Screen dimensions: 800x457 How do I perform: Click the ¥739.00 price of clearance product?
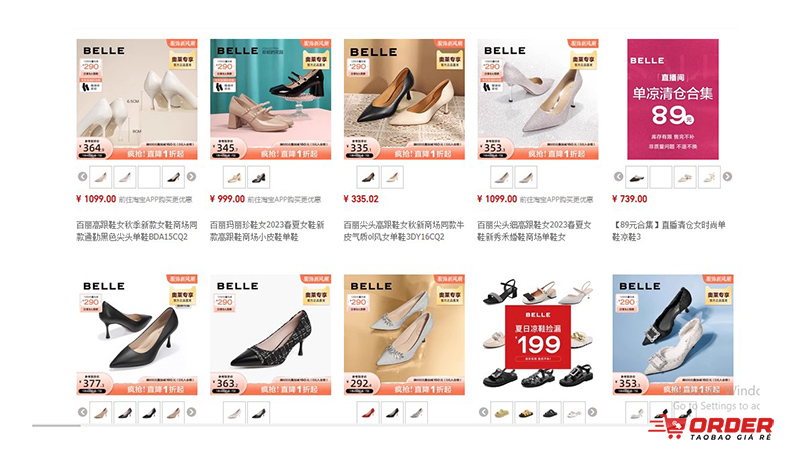(630, 199)
